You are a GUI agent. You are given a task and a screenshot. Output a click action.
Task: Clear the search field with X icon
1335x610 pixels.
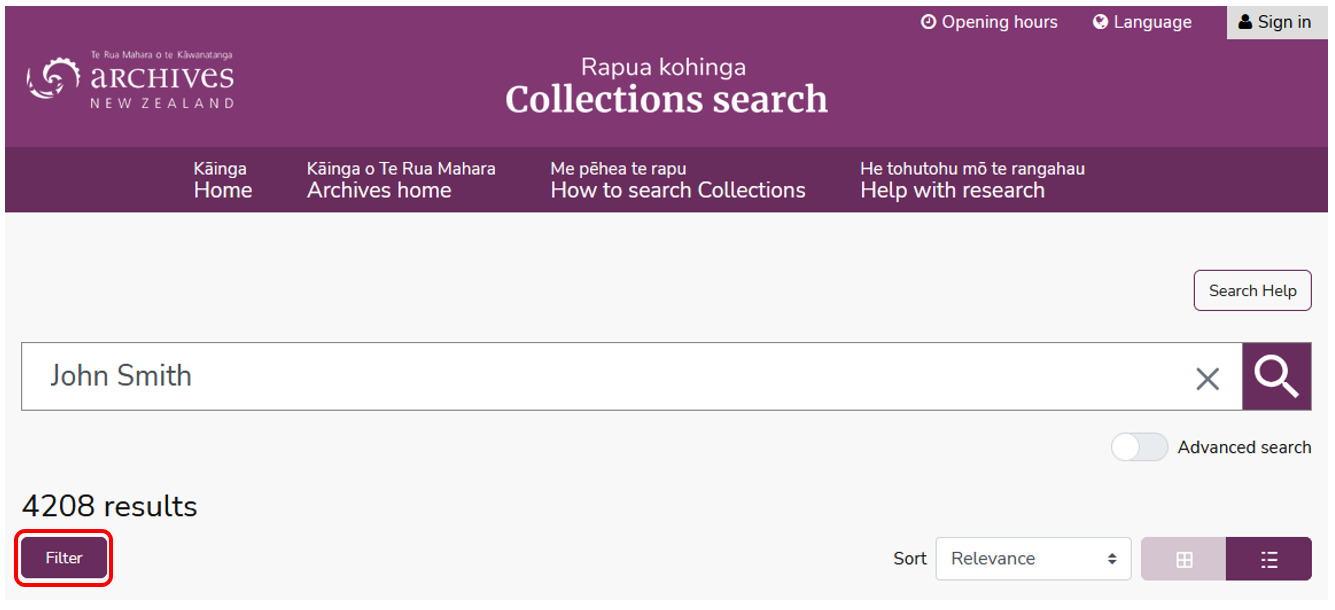(x=1208, y=378)
